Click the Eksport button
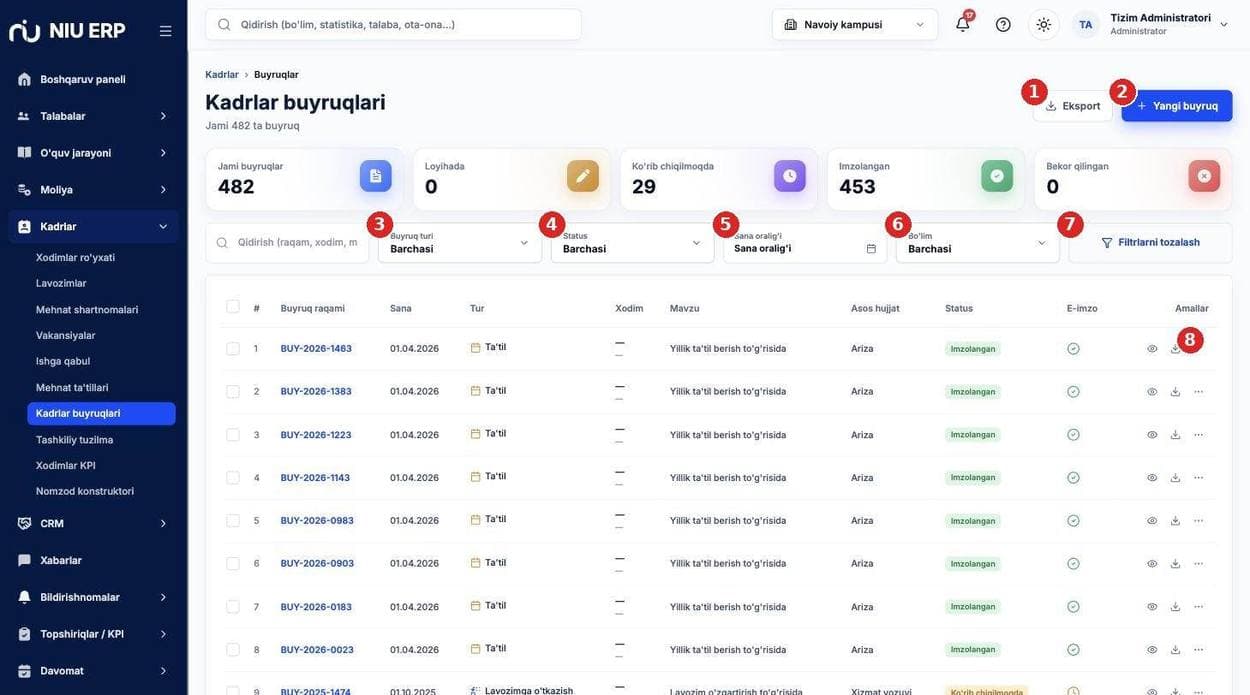Viewport: 1250px width, 695px height. click(x=1073, y=106)
